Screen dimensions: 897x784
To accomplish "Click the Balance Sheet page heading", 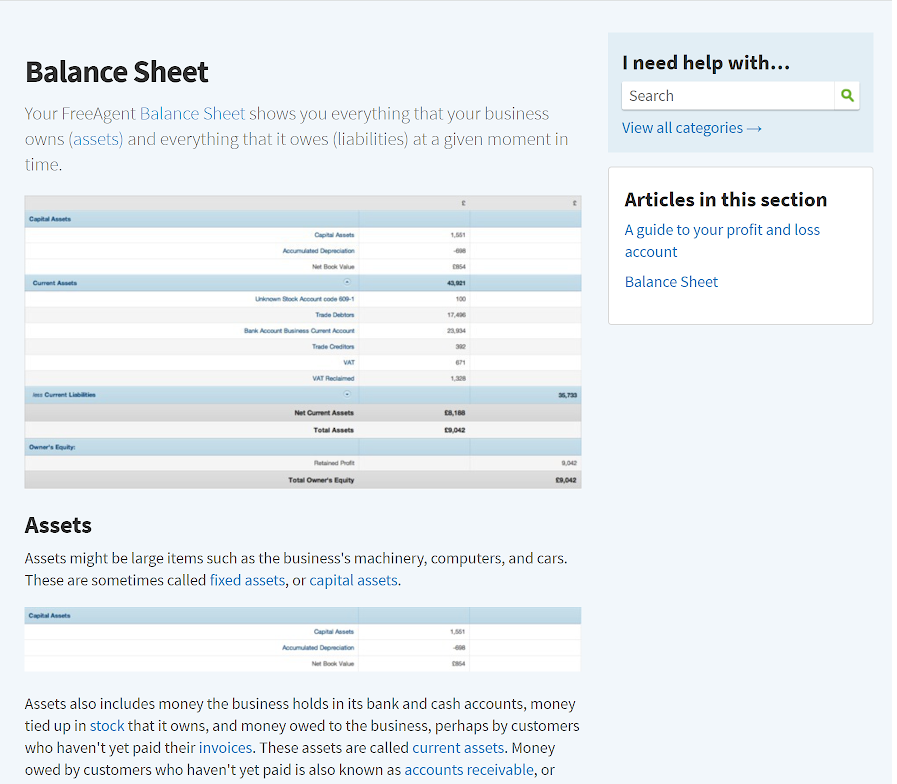I will [117, 72].
